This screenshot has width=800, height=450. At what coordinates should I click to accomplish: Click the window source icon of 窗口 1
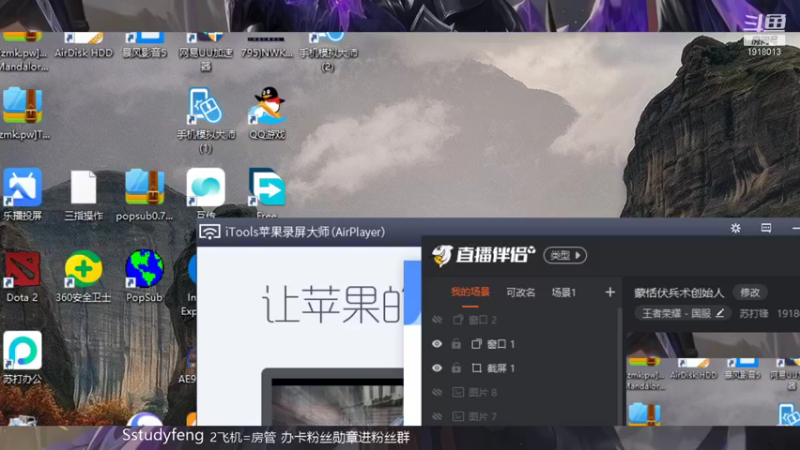476,344
